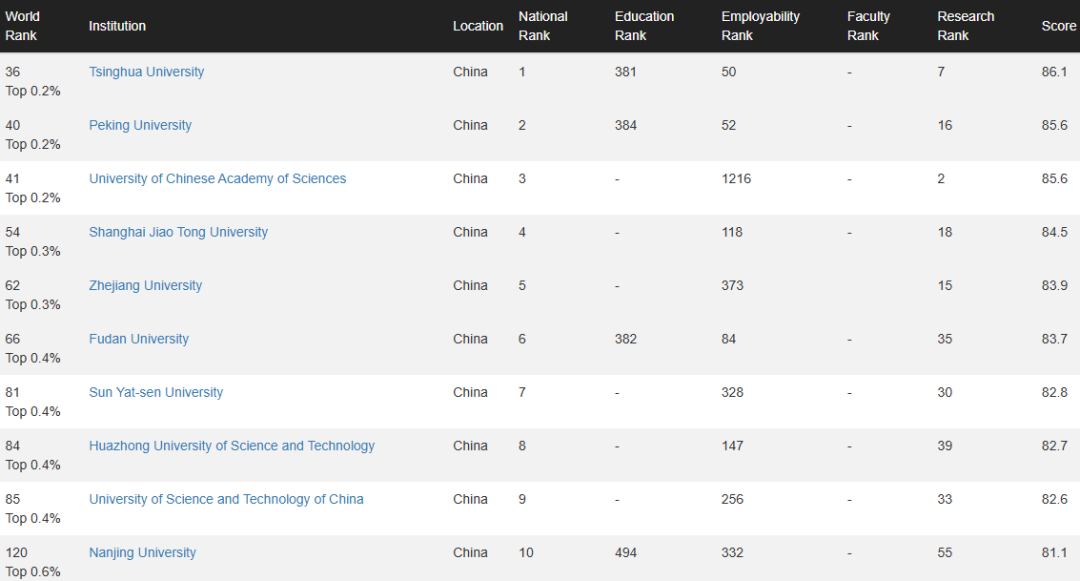Open the Sun Yat-sen University link
This screenshot has height=581, width=1080.
click(156, 392)
